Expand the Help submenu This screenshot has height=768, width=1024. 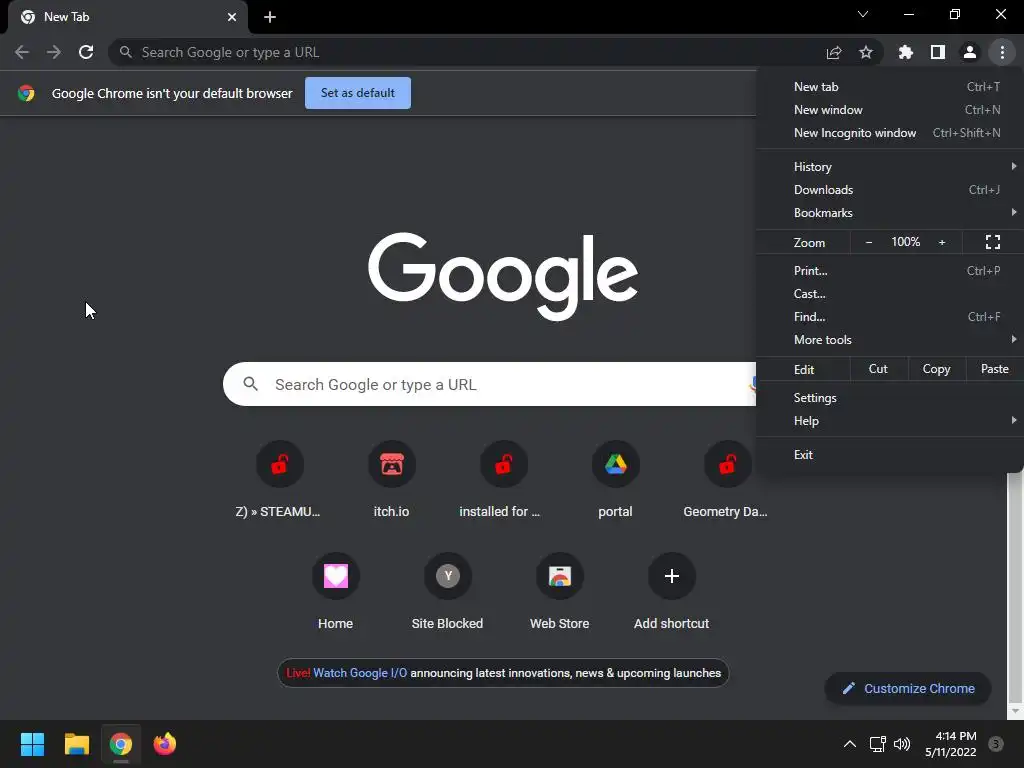(x=889, y=421)
